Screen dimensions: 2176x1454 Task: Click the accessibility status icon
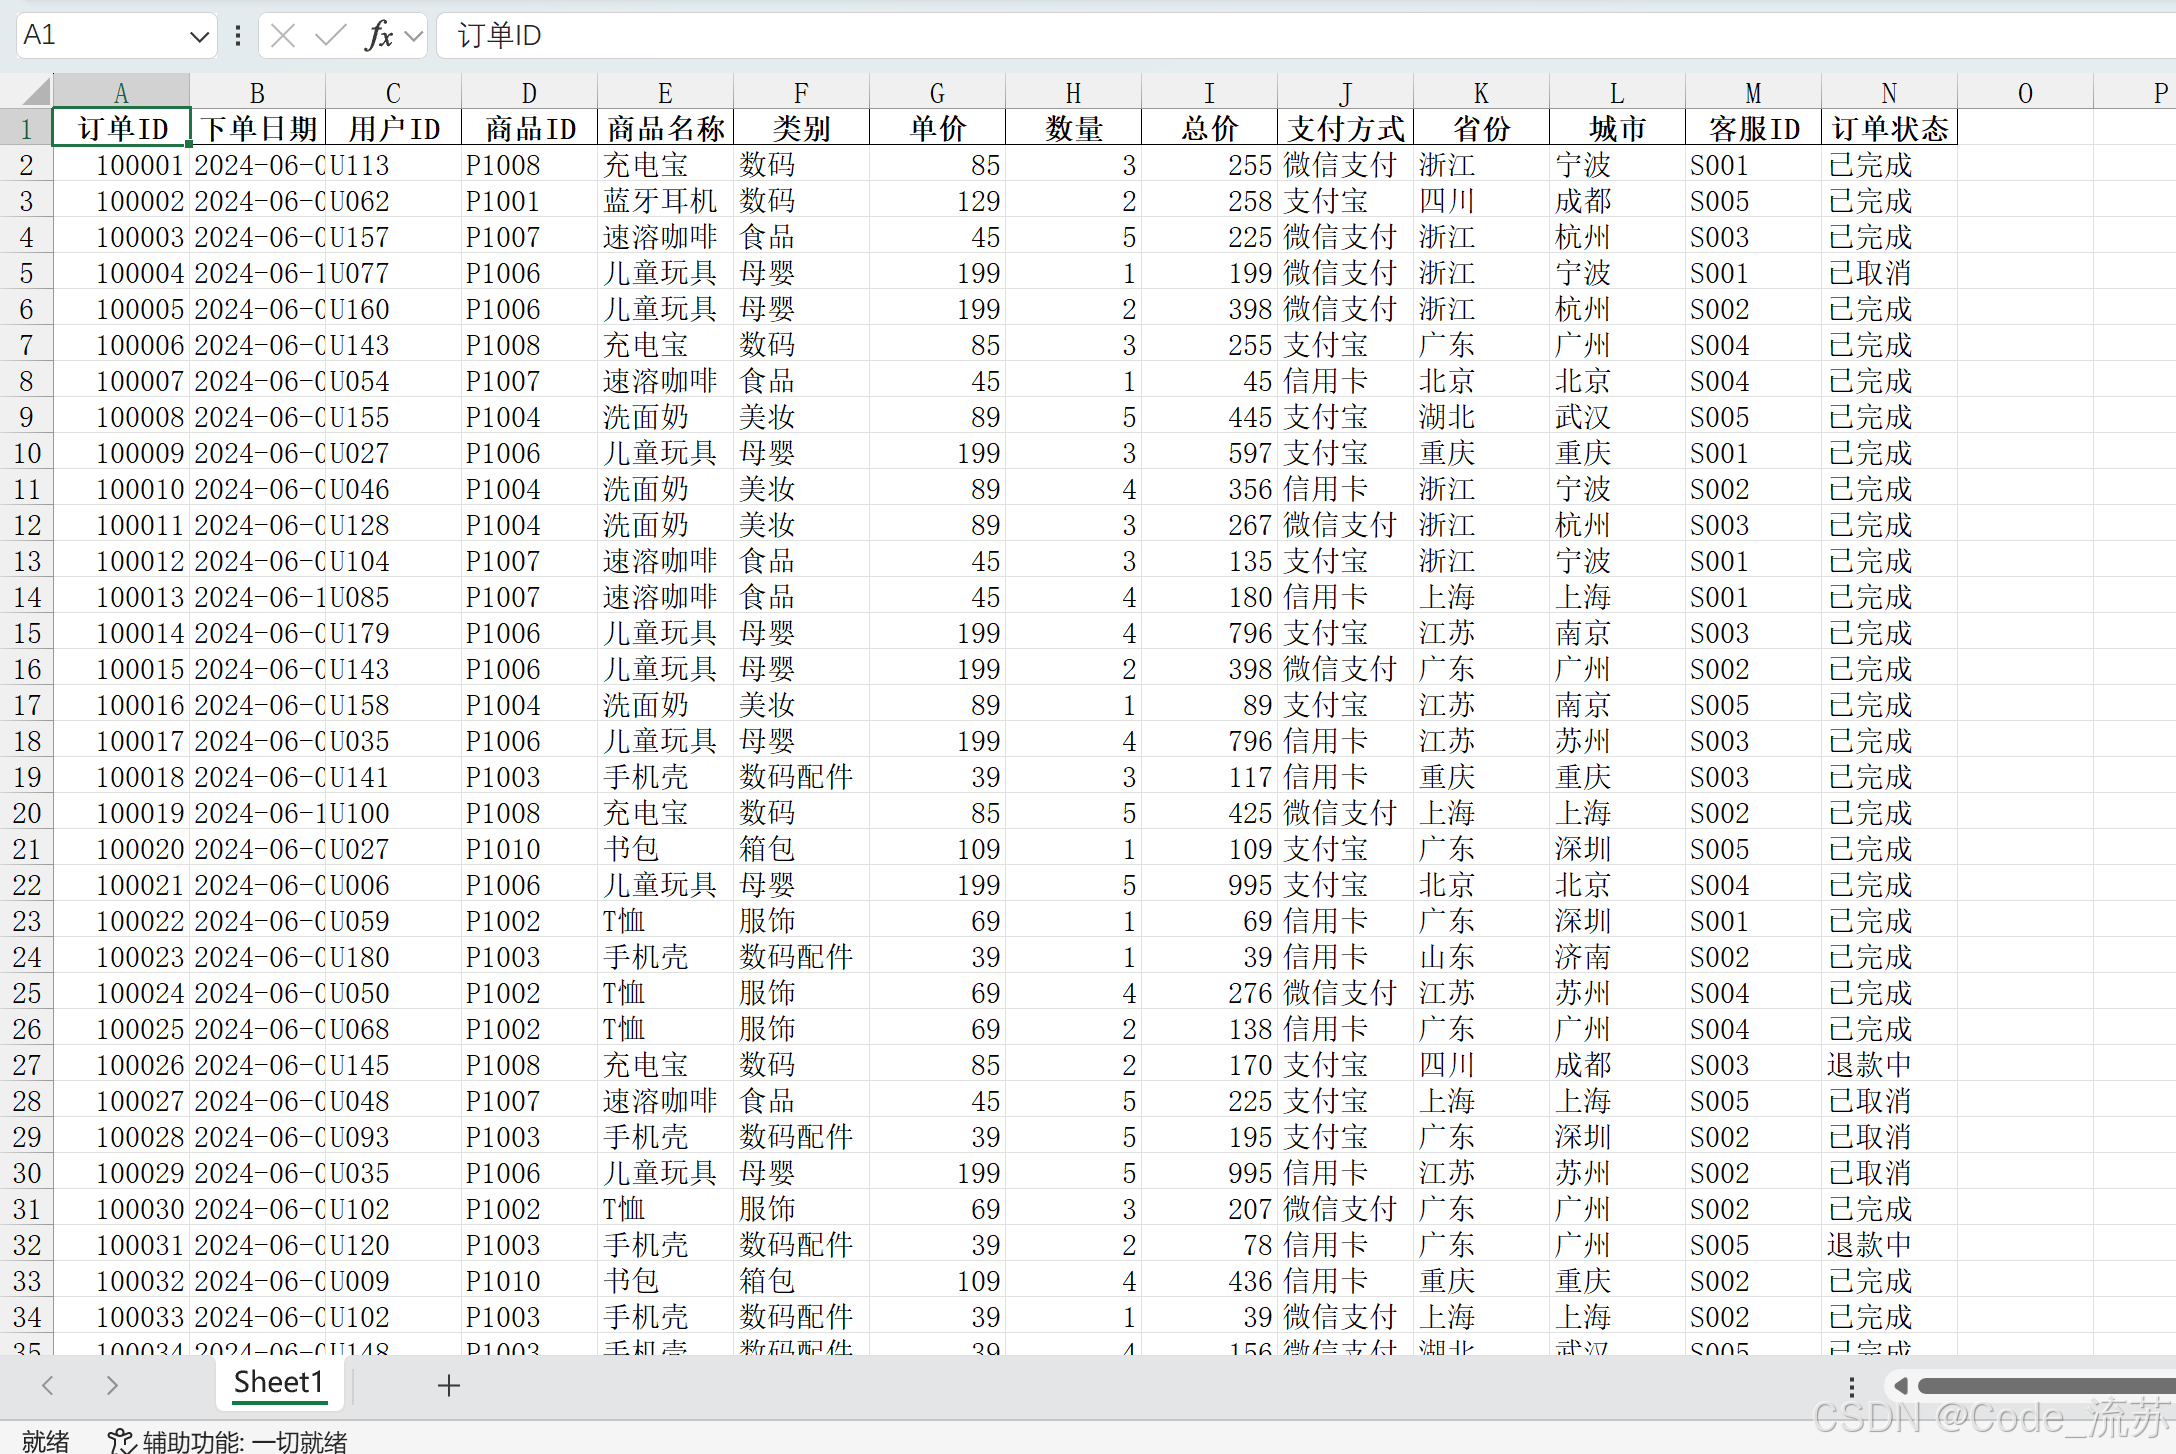pos(121,1441)
